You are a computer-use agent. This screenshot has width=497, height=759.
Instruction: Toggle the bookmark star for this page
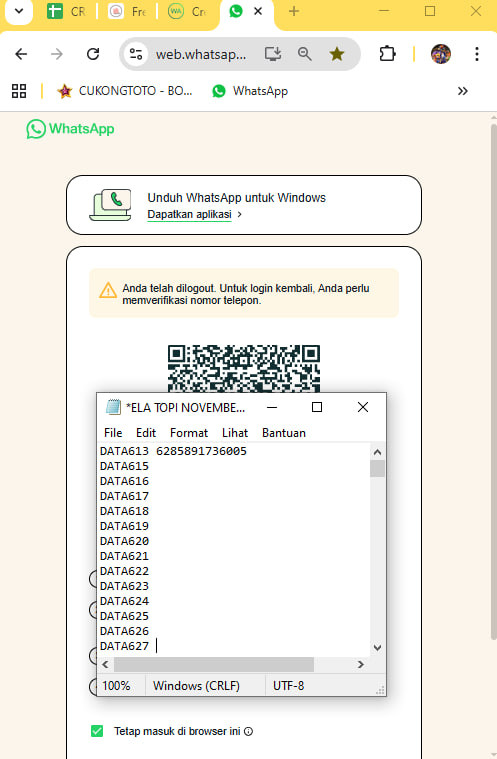pyautogui.click(x=337, y=54)
